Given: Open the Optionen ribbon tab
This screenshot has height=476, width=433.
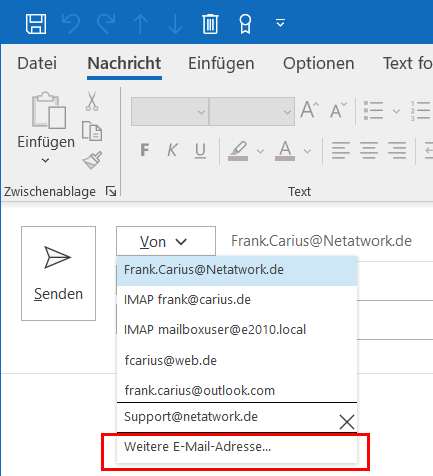Looking at the screenshot, I should [319, 63].
